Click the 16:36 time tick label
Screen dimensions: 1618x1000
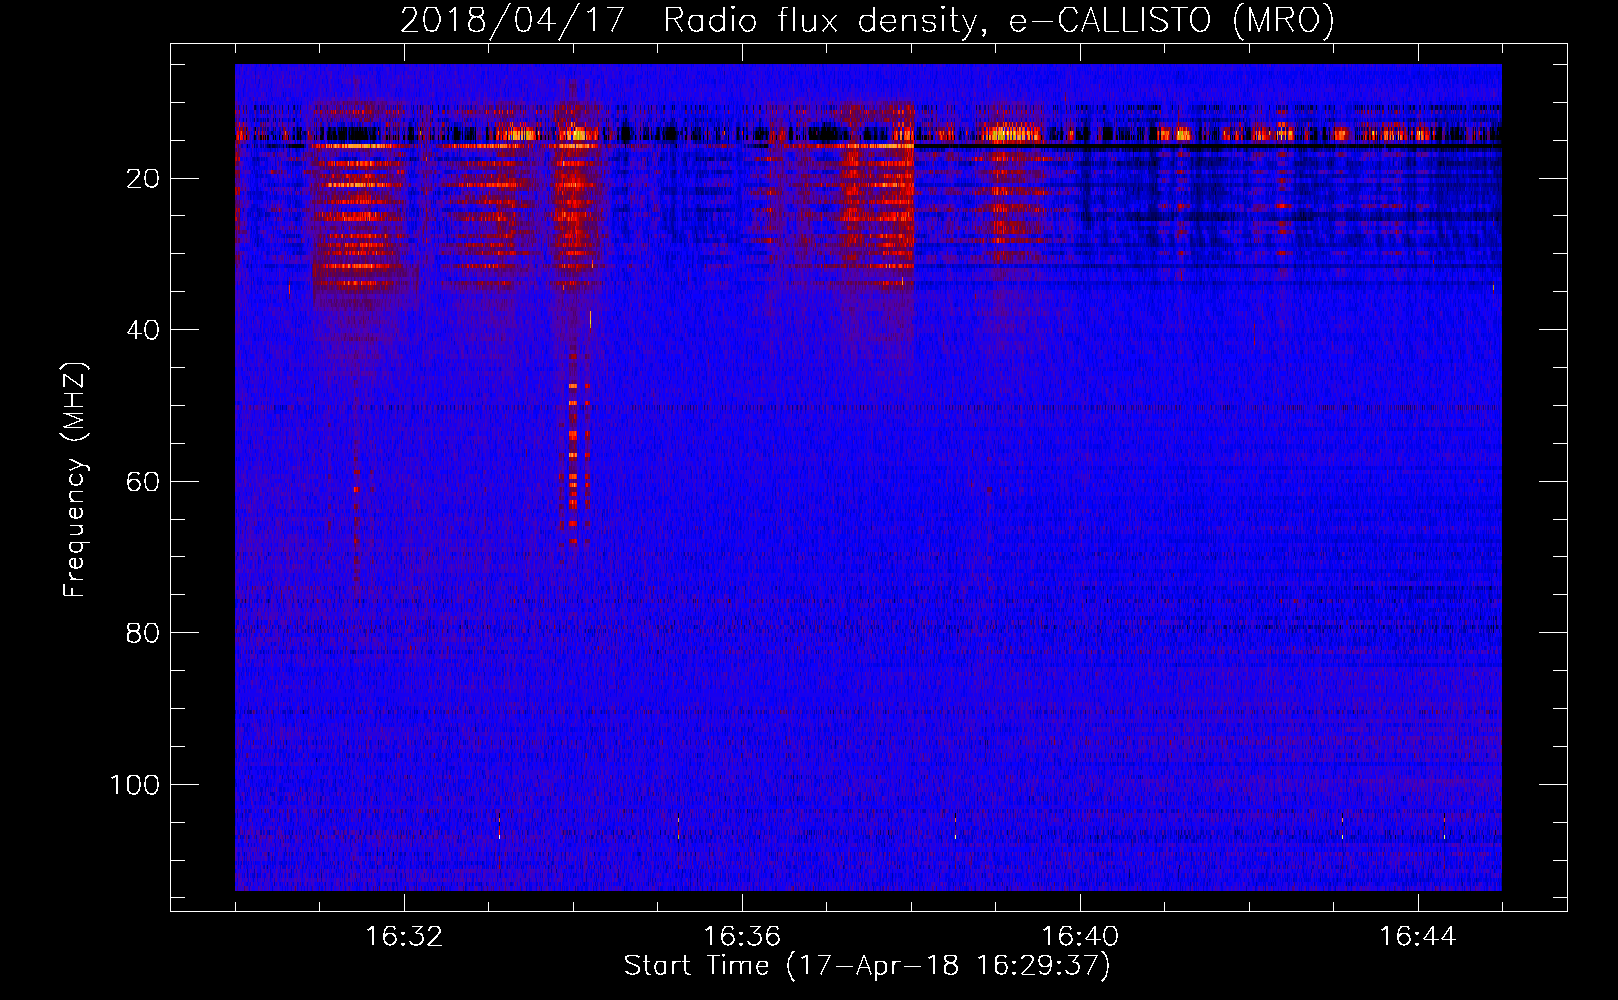pos(742,937)
